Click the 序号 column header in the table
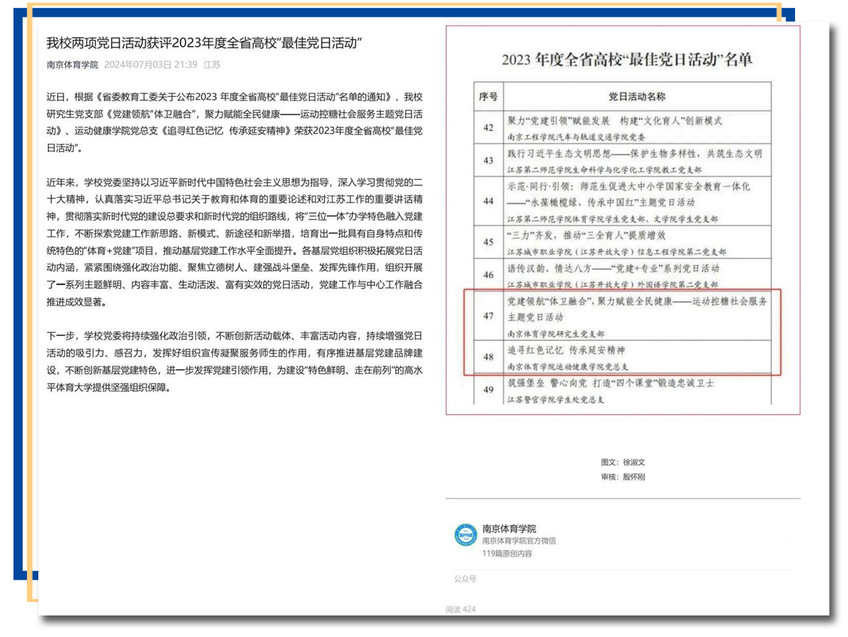The height and width of the screenshot is (637, 848). [x=488, y=97]
